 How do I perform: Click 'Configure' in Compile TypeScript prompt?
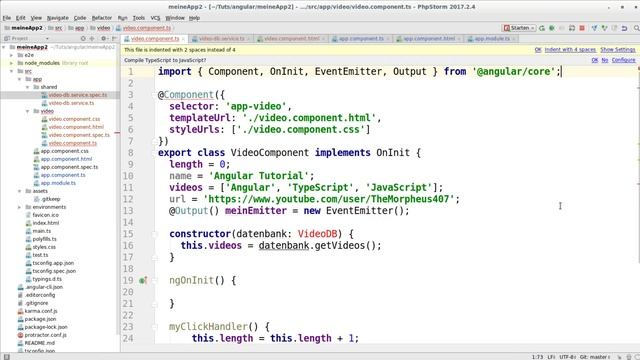coord(623,60)
